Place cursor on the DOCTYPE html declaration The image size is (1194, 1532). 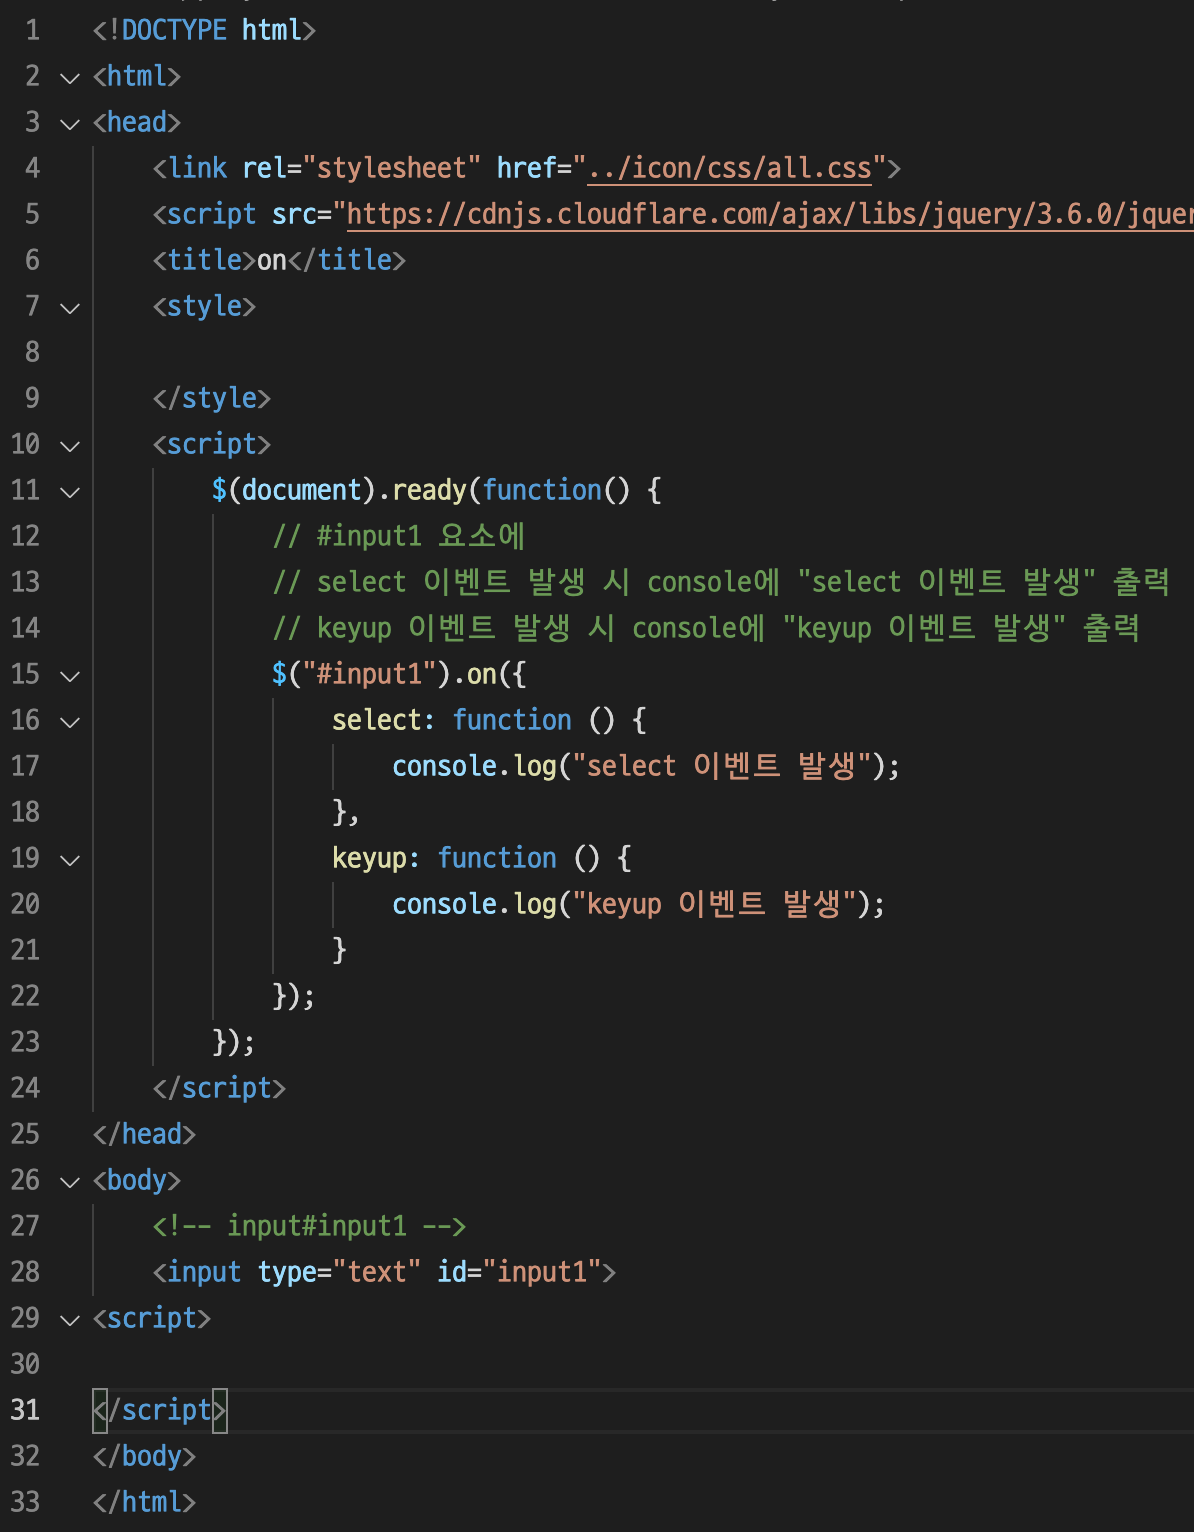tap(204, 30)
